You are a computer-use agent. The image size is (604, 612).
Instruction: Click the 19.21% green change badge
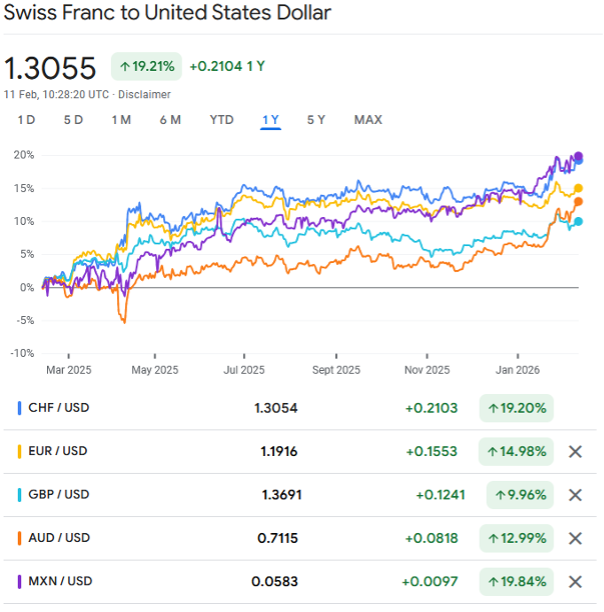(146, 66)
